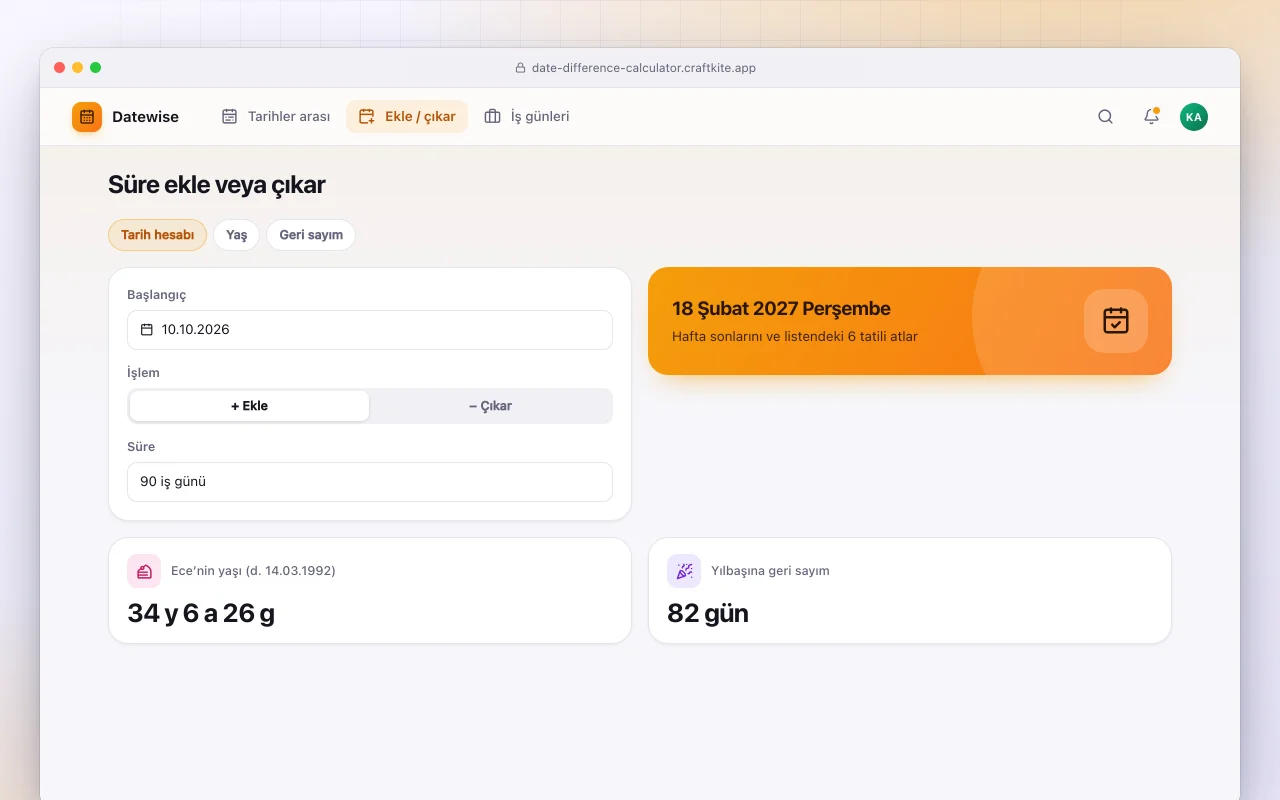Click the calendar icon inside the Başlangıç field
1280x800 pixels.
(x=147, y=330)
